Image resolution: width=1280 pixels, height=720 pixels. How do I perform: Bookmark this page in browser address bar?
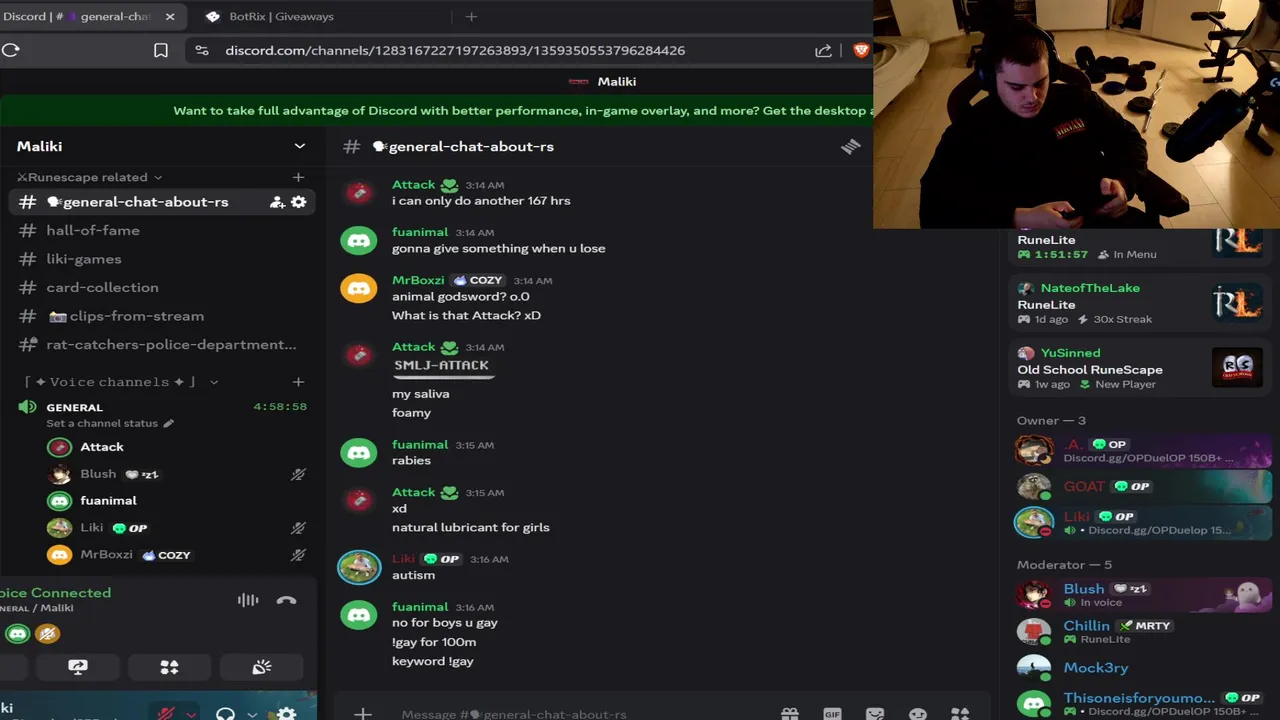click(161, 50)
